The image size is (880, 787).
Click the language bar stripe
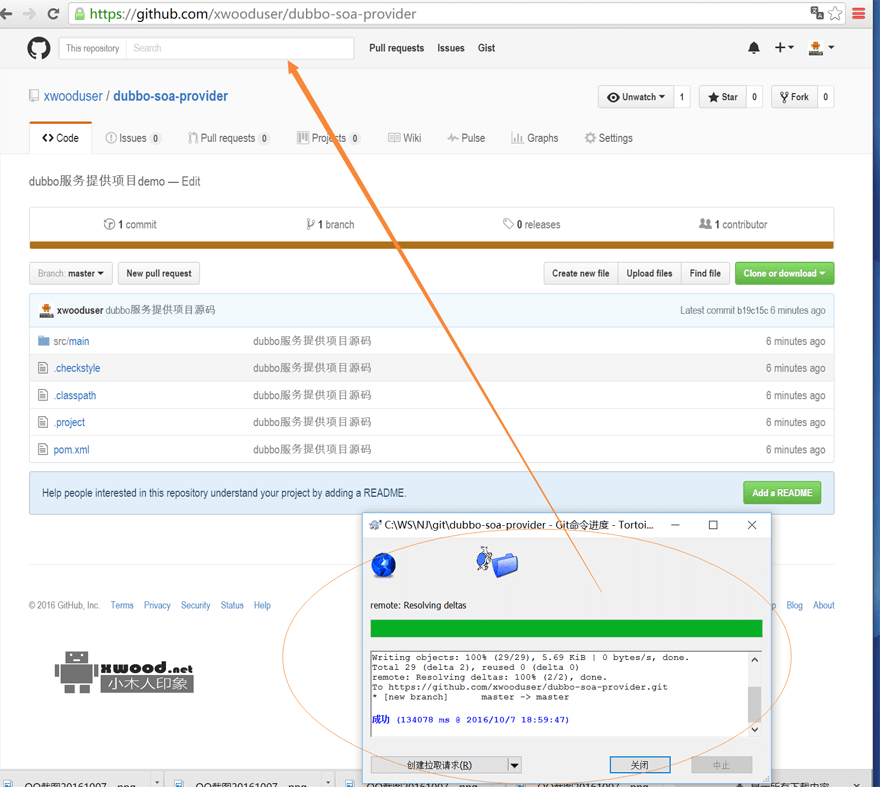coord(432,245)
